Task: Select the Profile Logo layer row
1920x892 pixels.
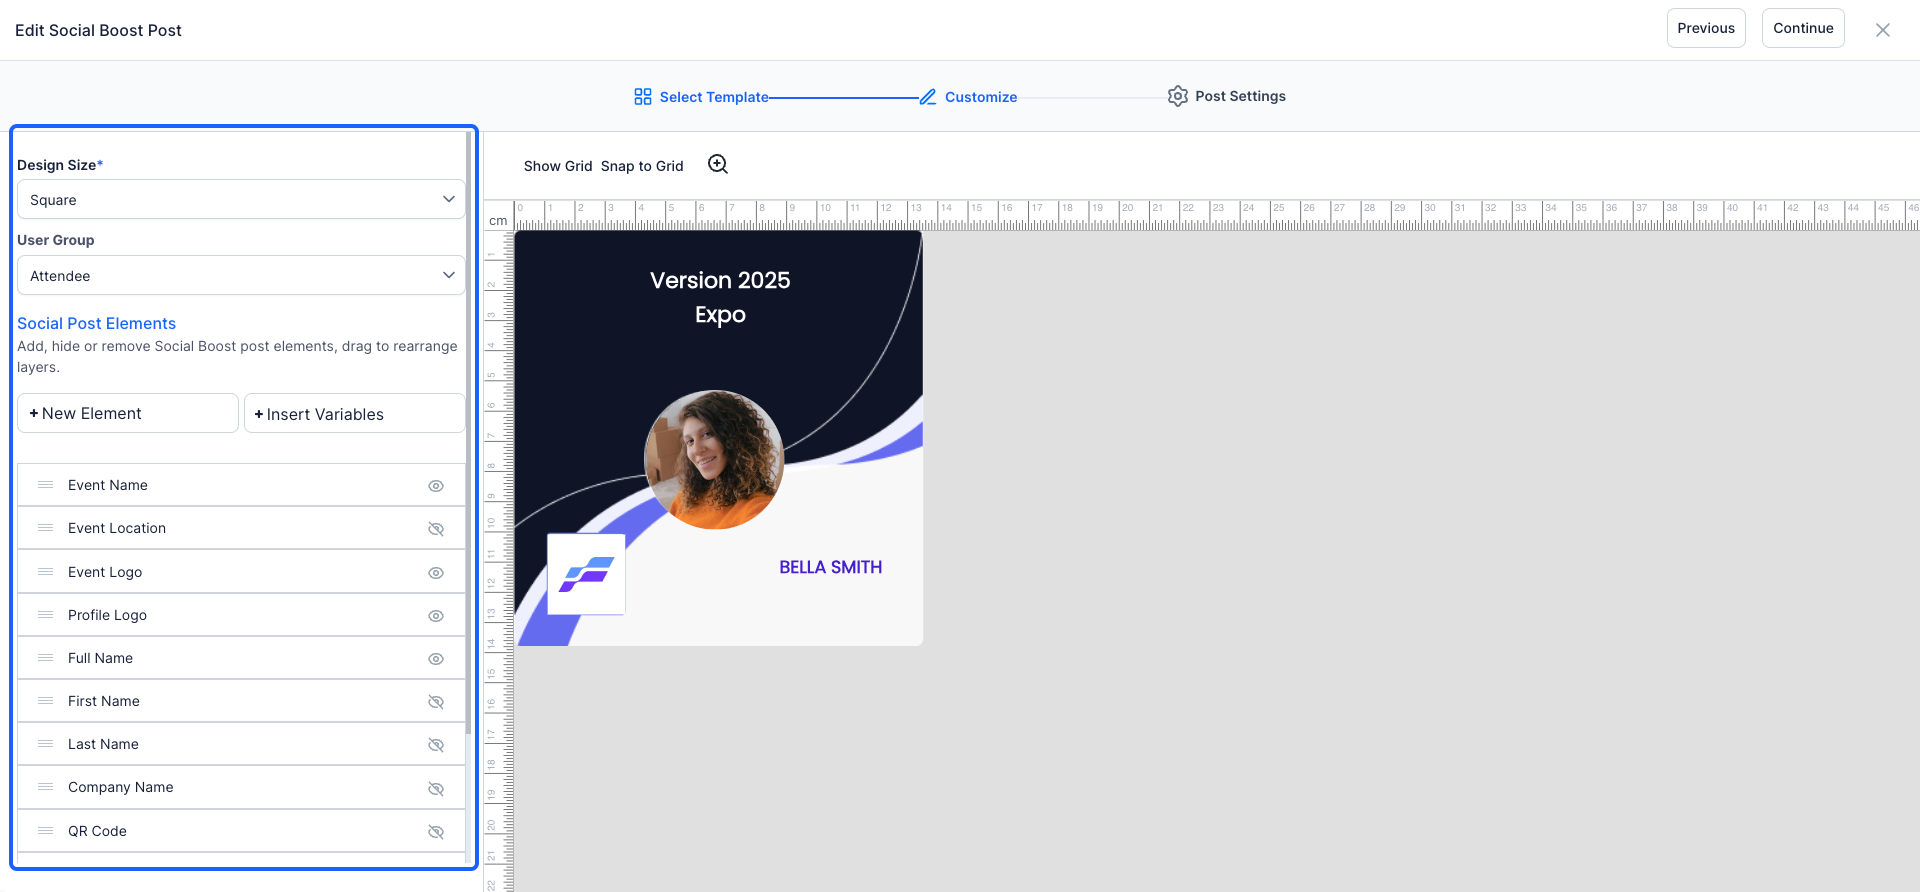Action: click(x=241, y=615)
